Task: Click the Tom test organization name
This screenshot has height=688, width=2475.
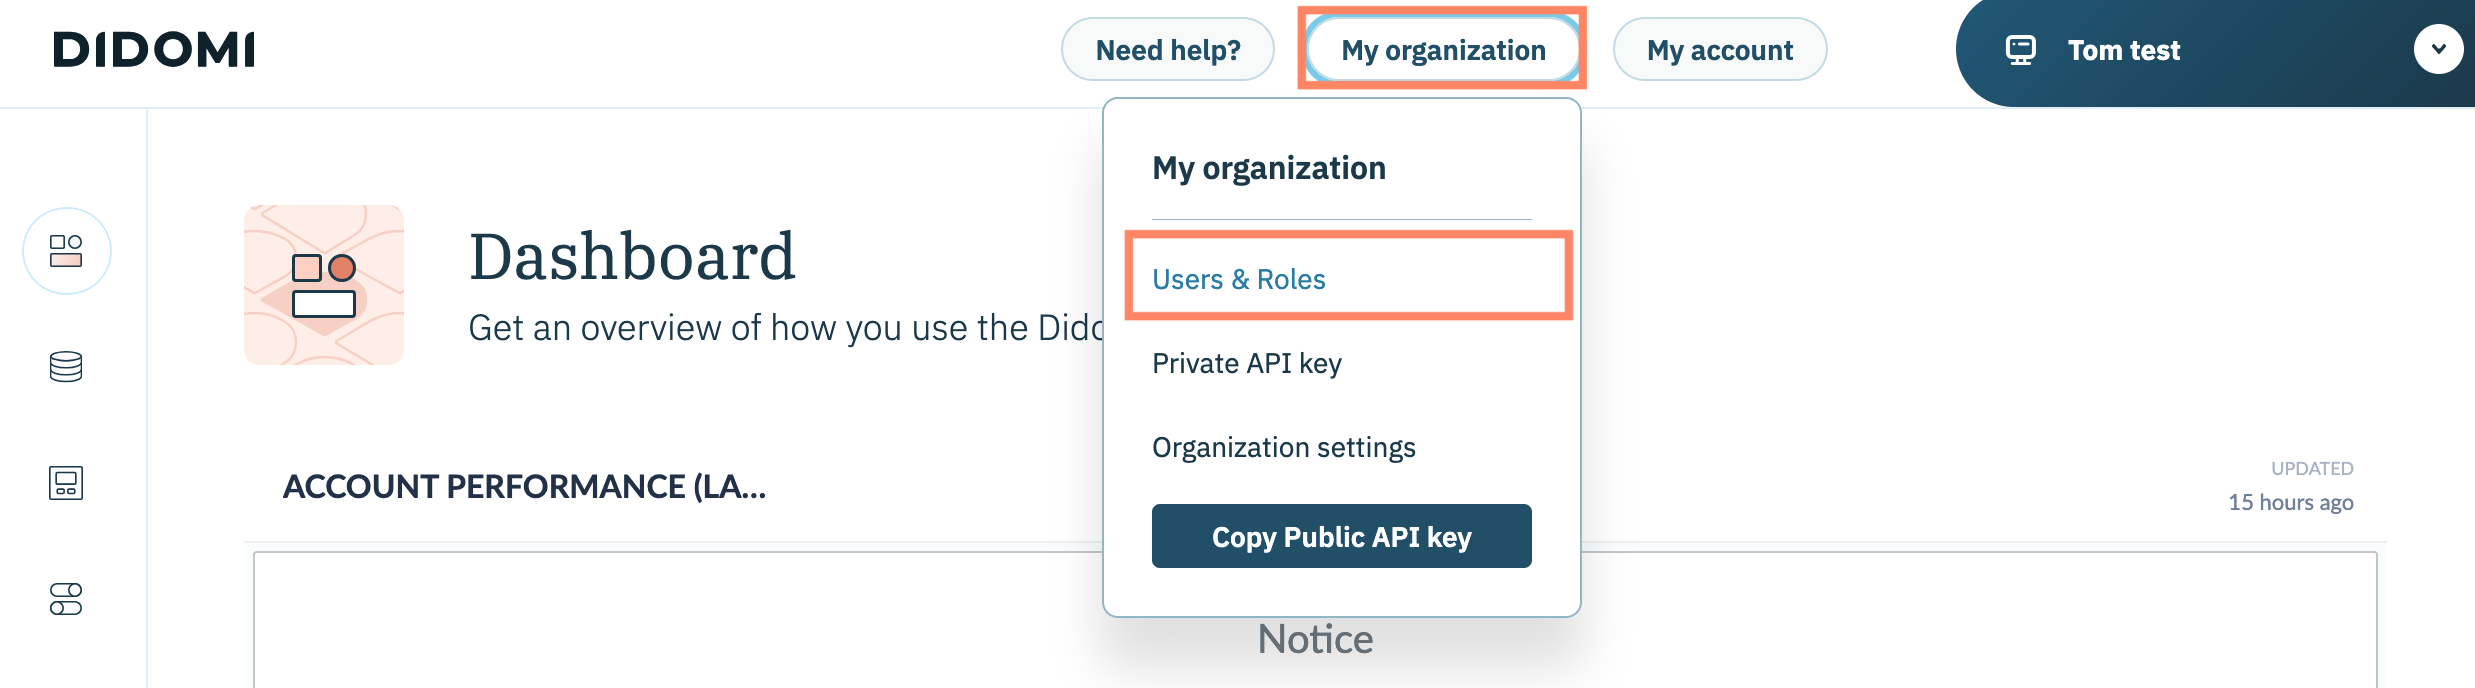Action: 2123,50
